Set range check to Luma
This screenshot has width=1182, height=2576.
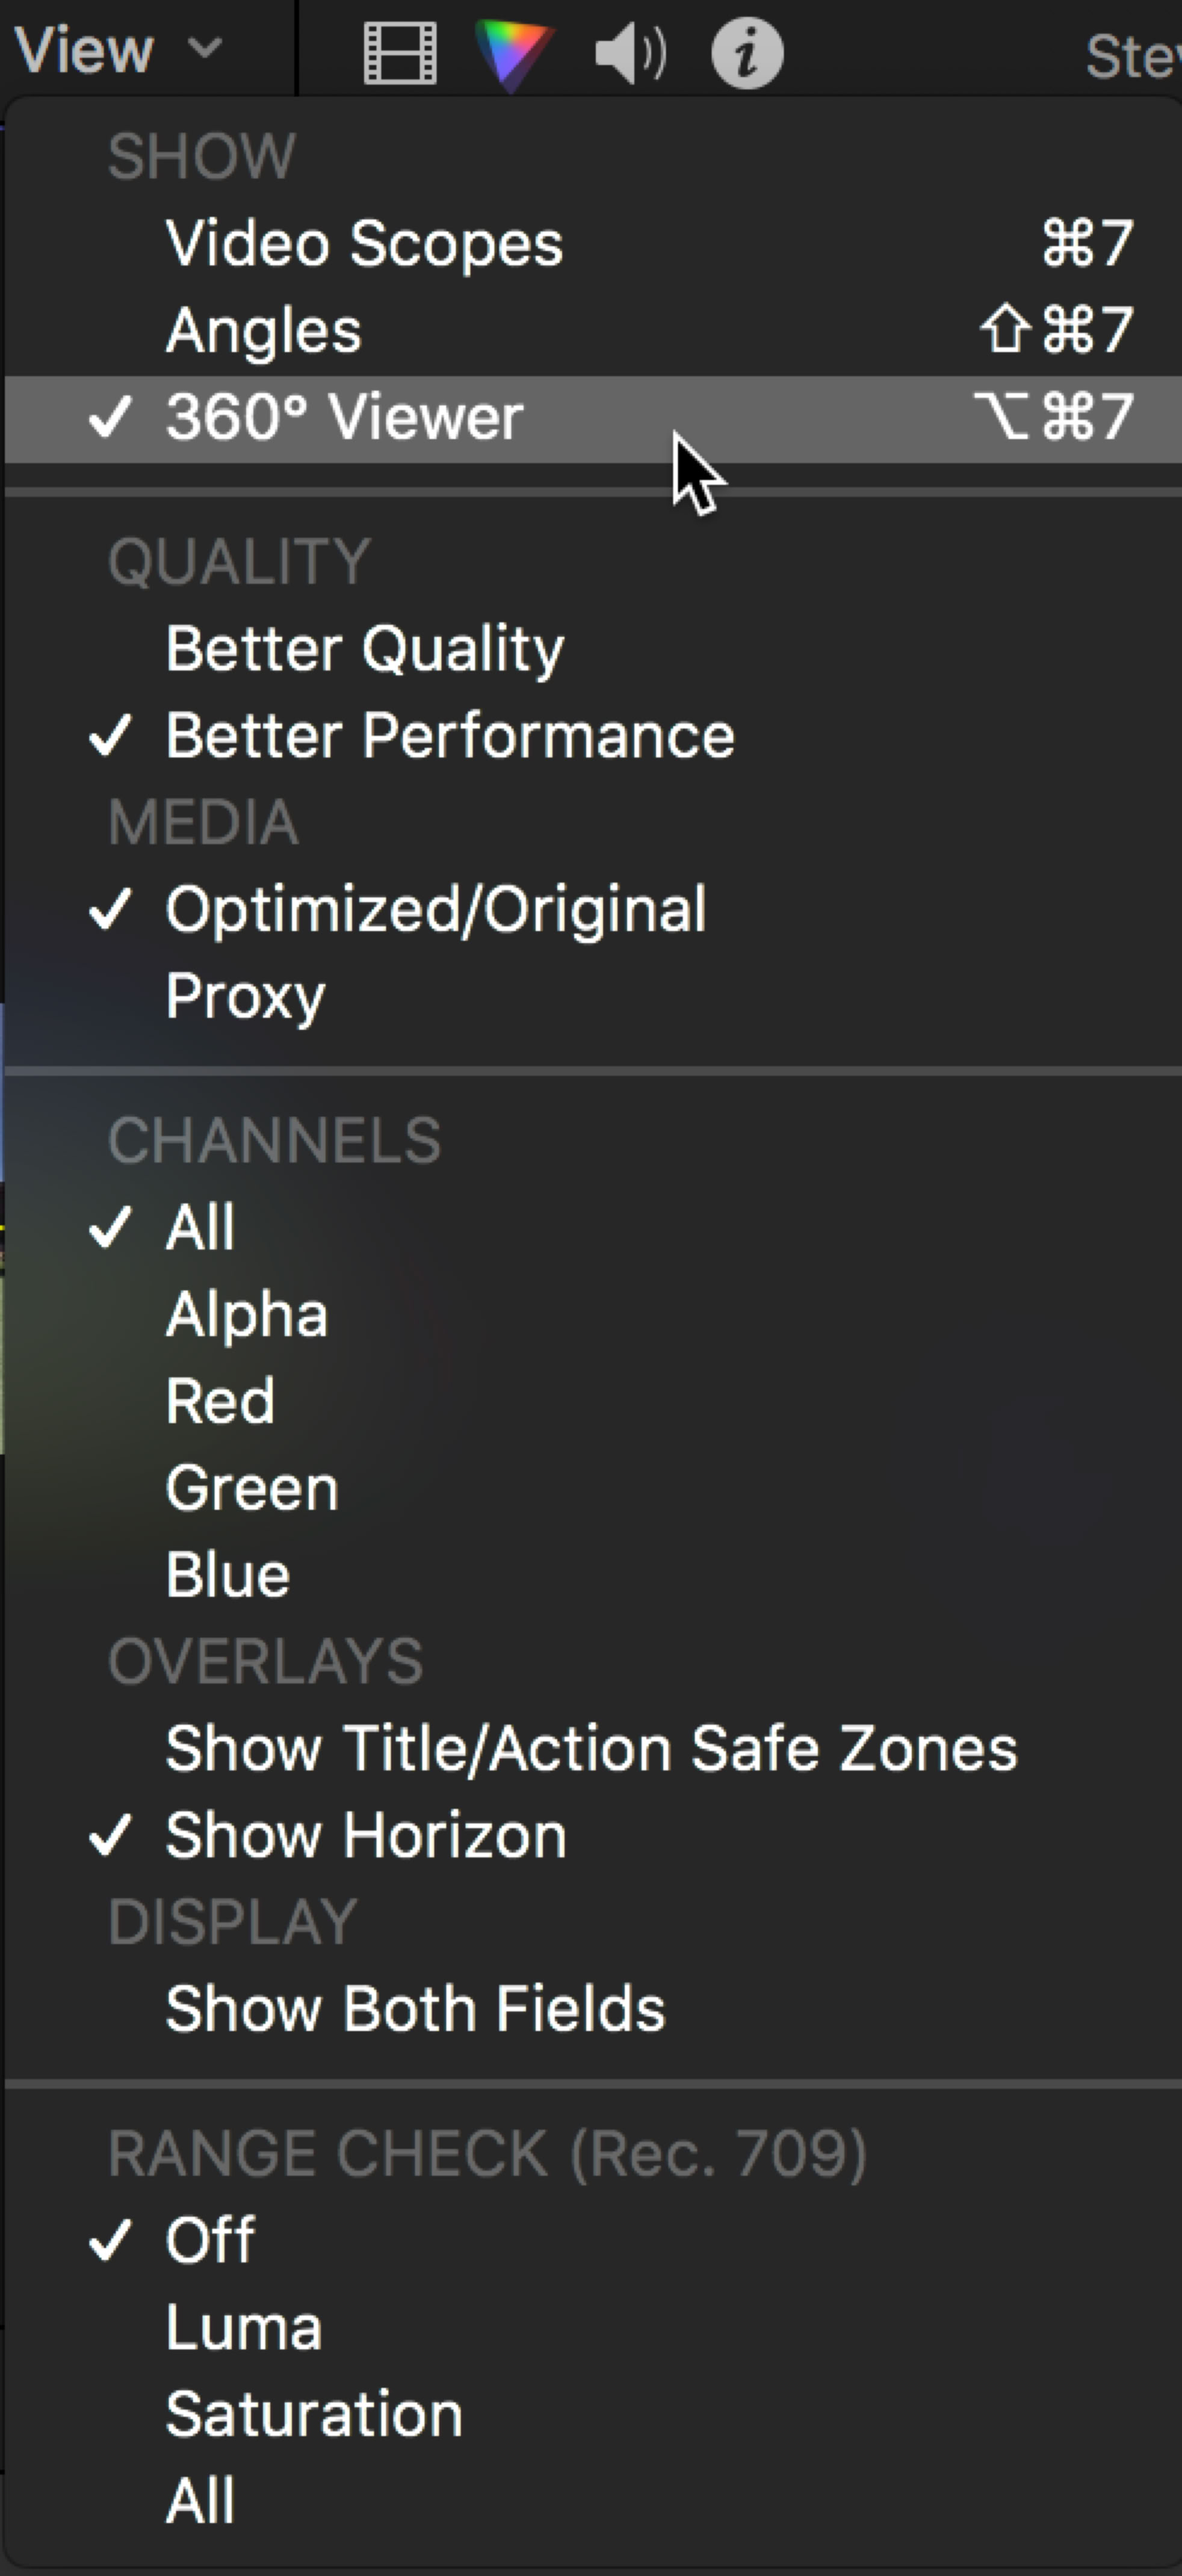coord(243,2327)
